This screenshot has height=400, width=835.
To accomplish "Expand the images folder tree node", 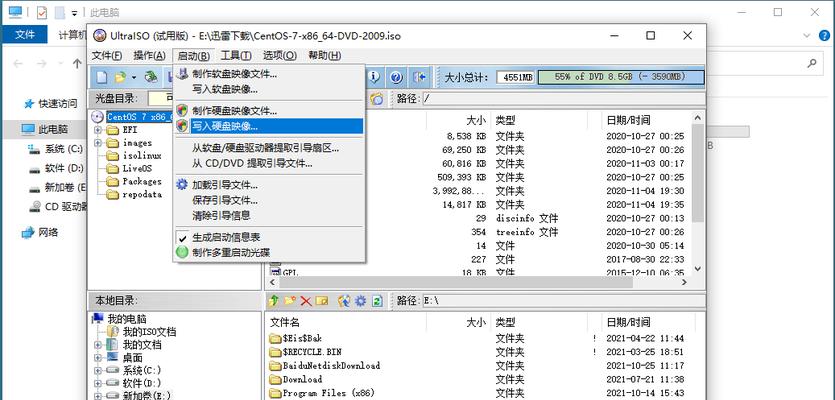I will (x=98, y=143).
